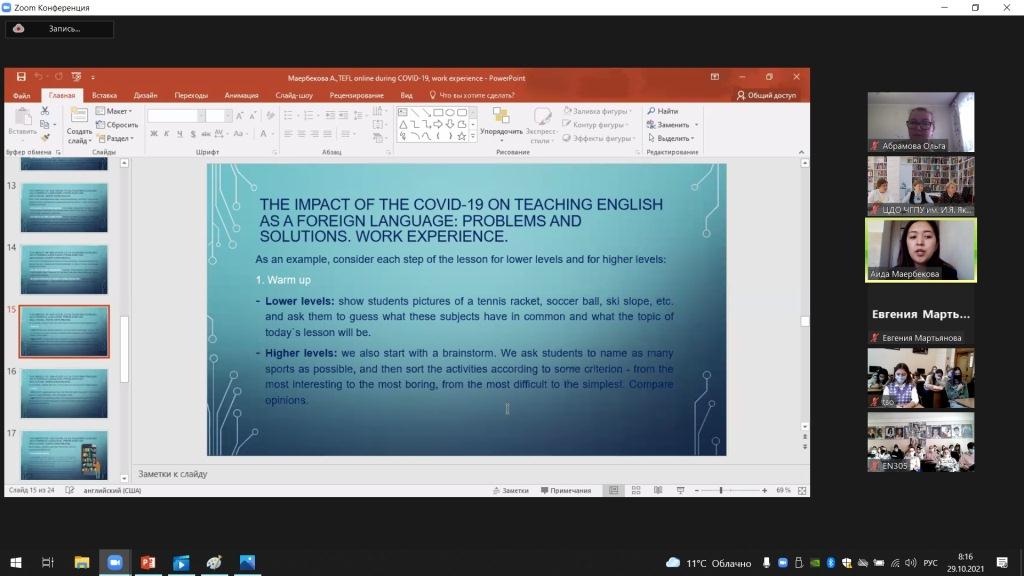Switch to Дизайн tab
Viewport: 1024px width, 576px height.
click(145, 95)
